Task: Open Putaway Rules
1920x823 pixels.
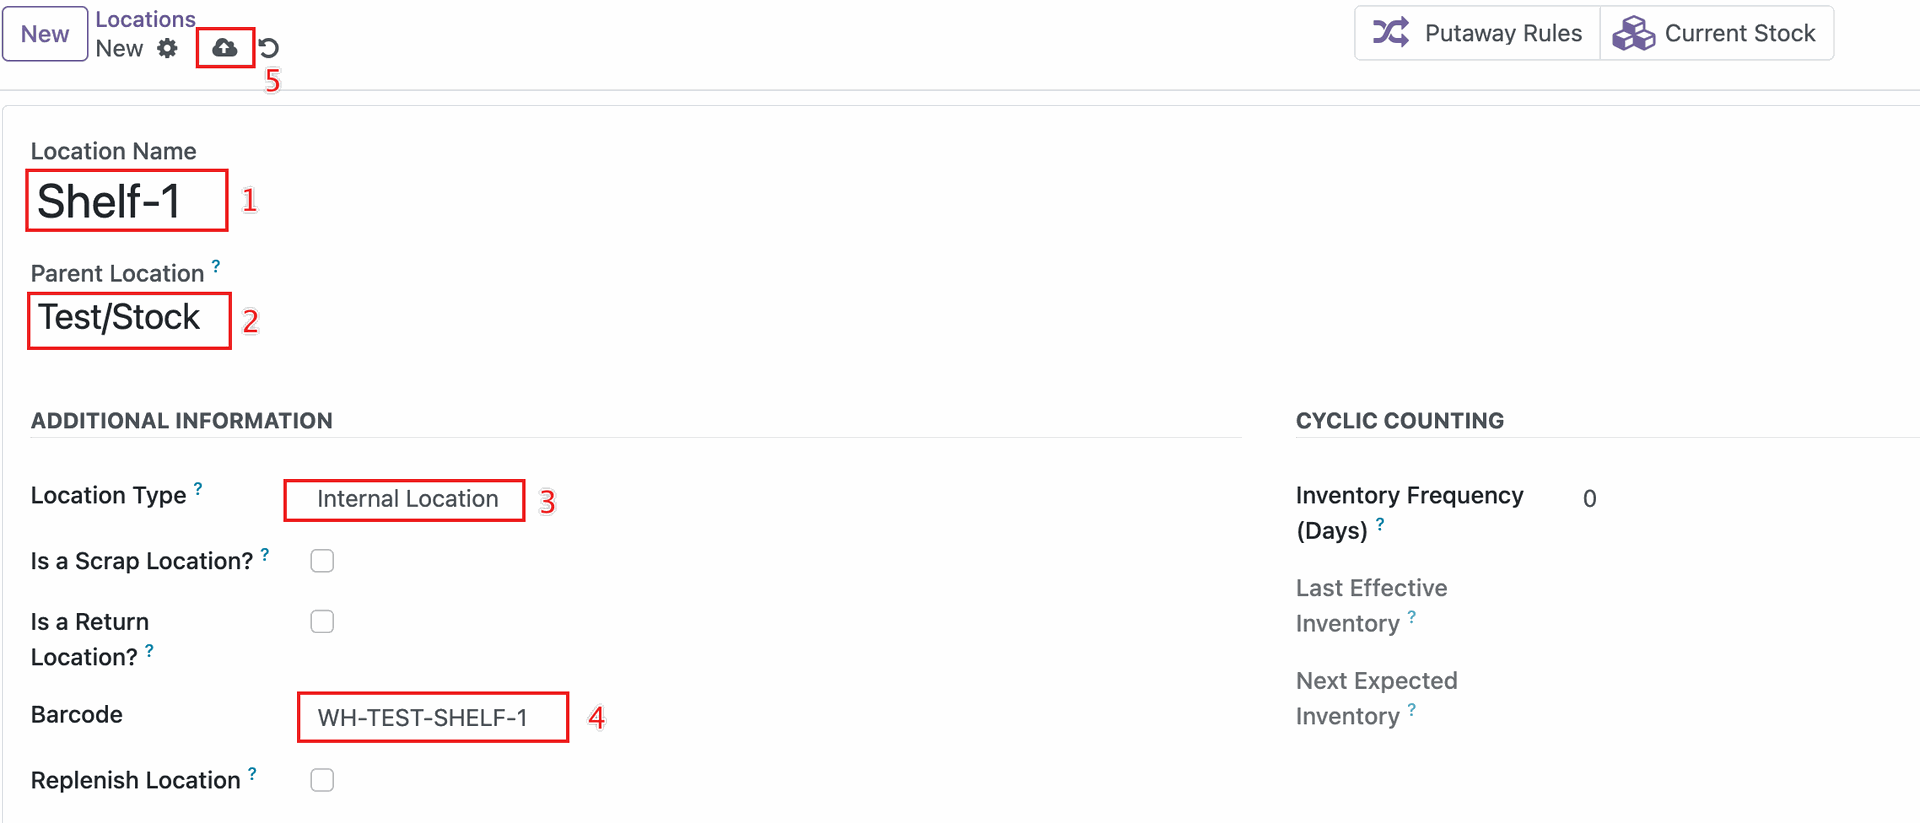Action: point(1502,33)
